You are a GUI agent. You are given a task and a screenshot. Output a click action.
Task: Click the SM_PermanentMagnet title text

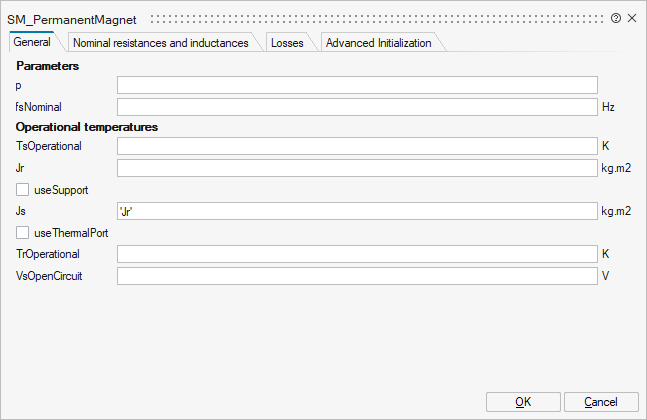click(72, 19)
